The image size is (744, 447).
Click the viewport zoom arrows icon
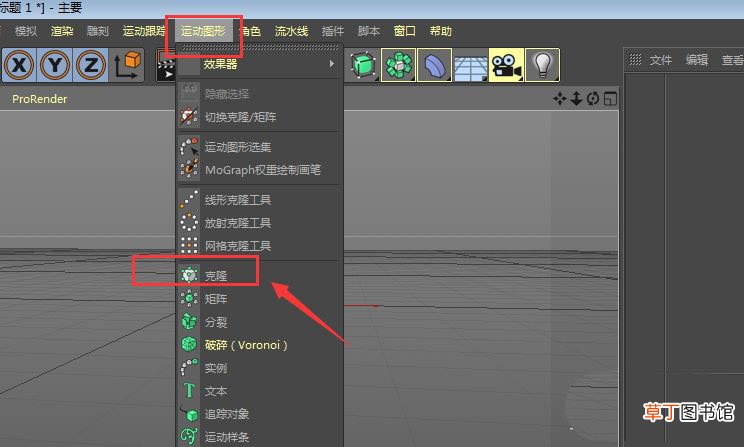577,99
